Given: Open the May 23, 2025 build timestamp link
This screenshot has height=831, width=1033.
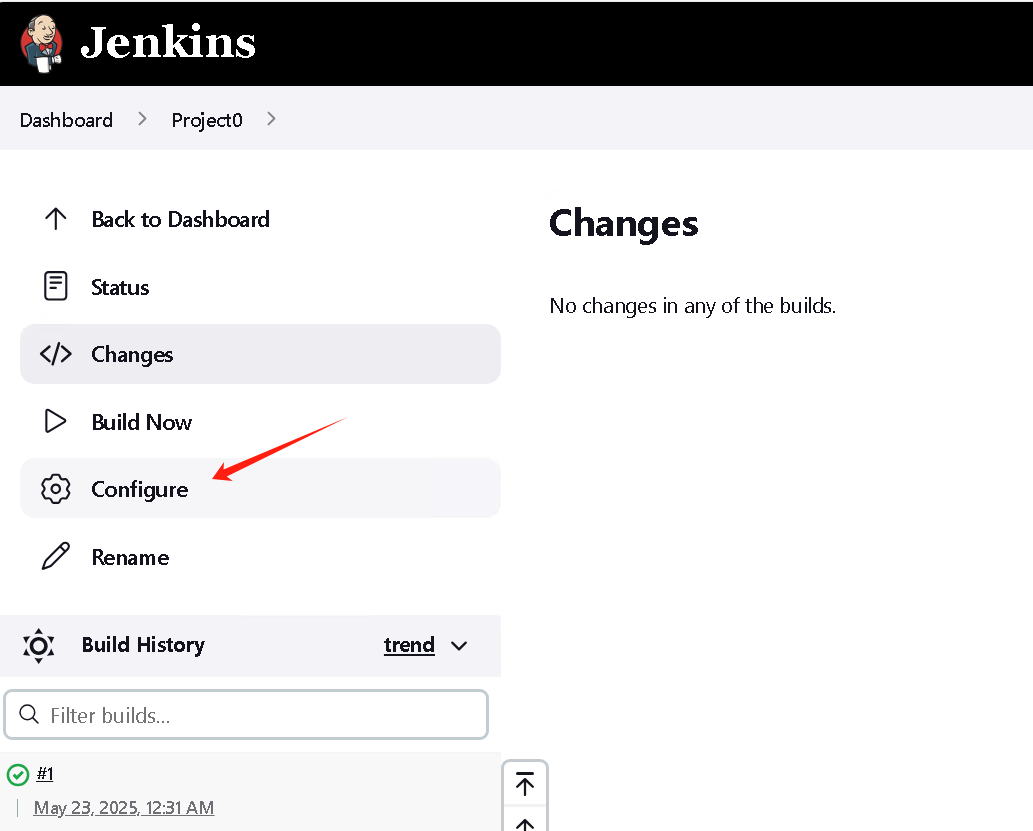Looking at the screenshot, I should click(124, 807).
